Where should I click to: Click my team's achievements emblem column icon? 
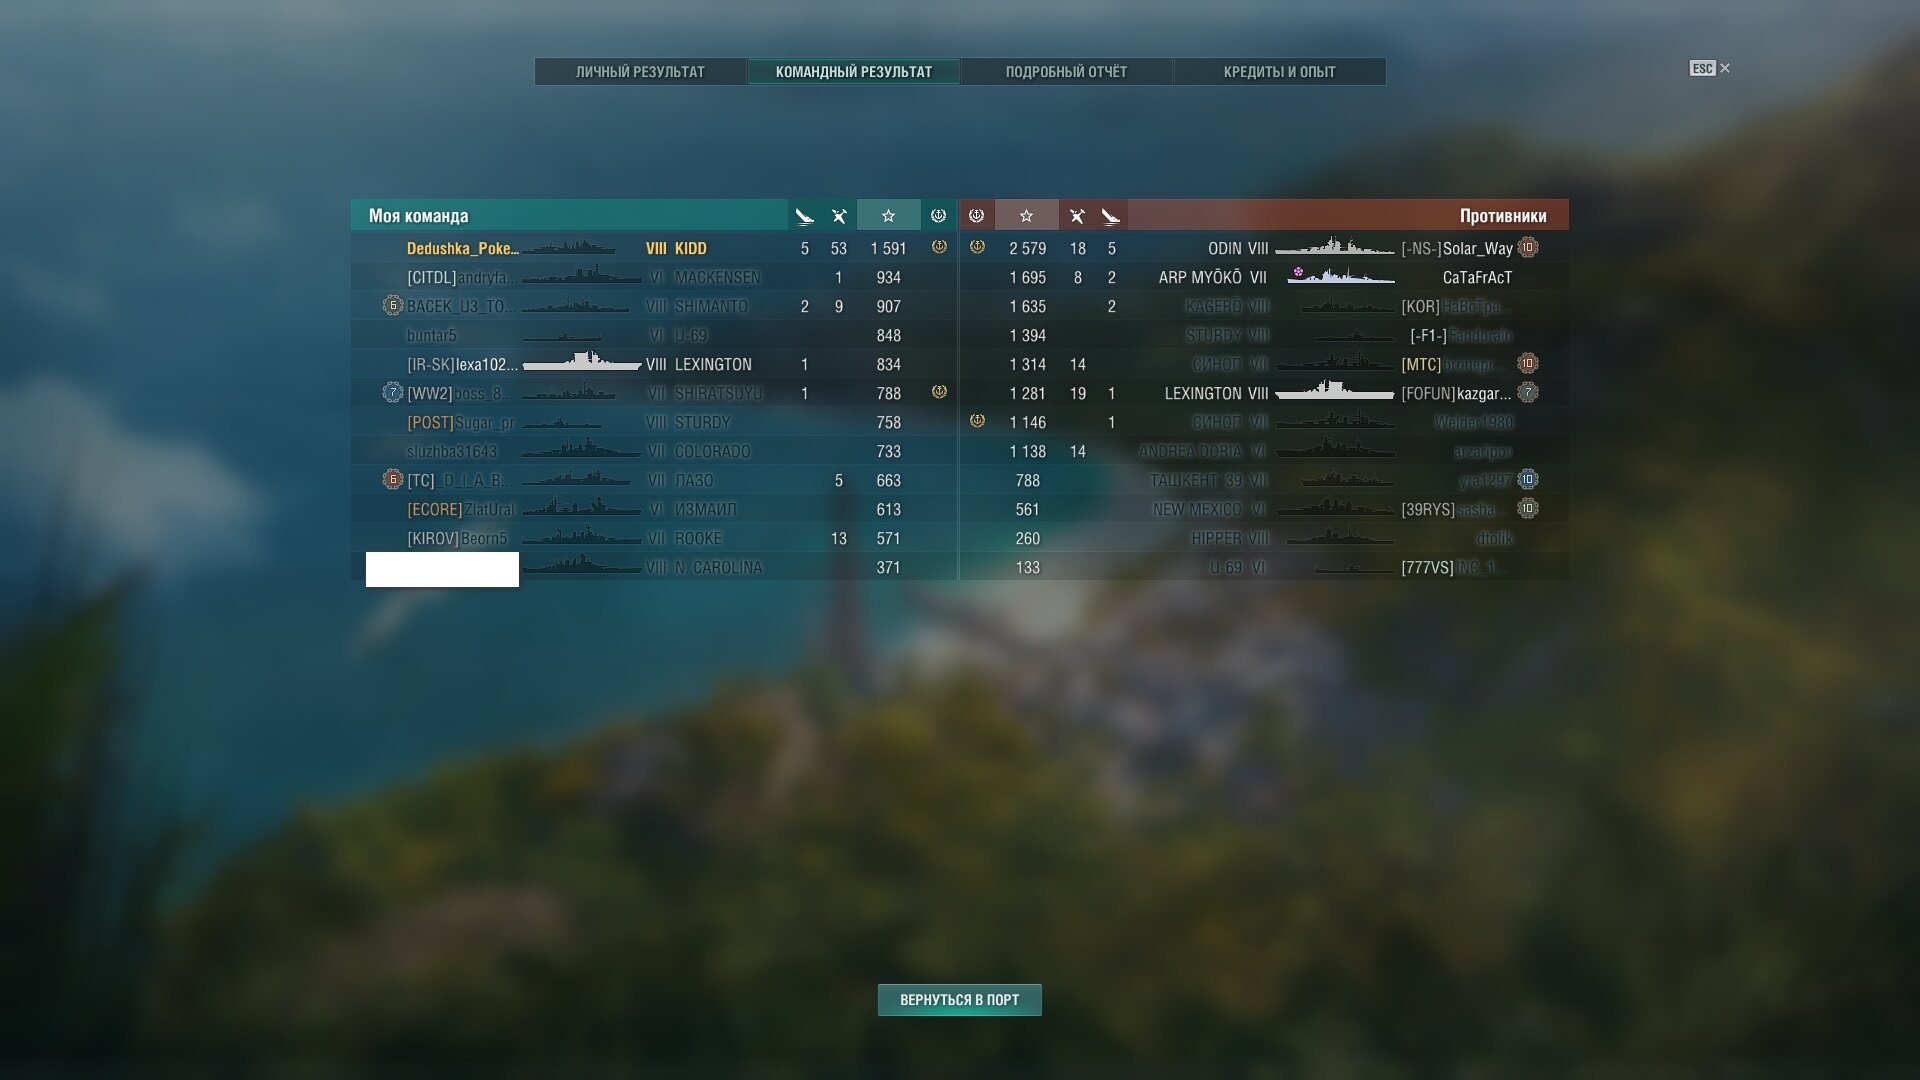pos(938,216)
